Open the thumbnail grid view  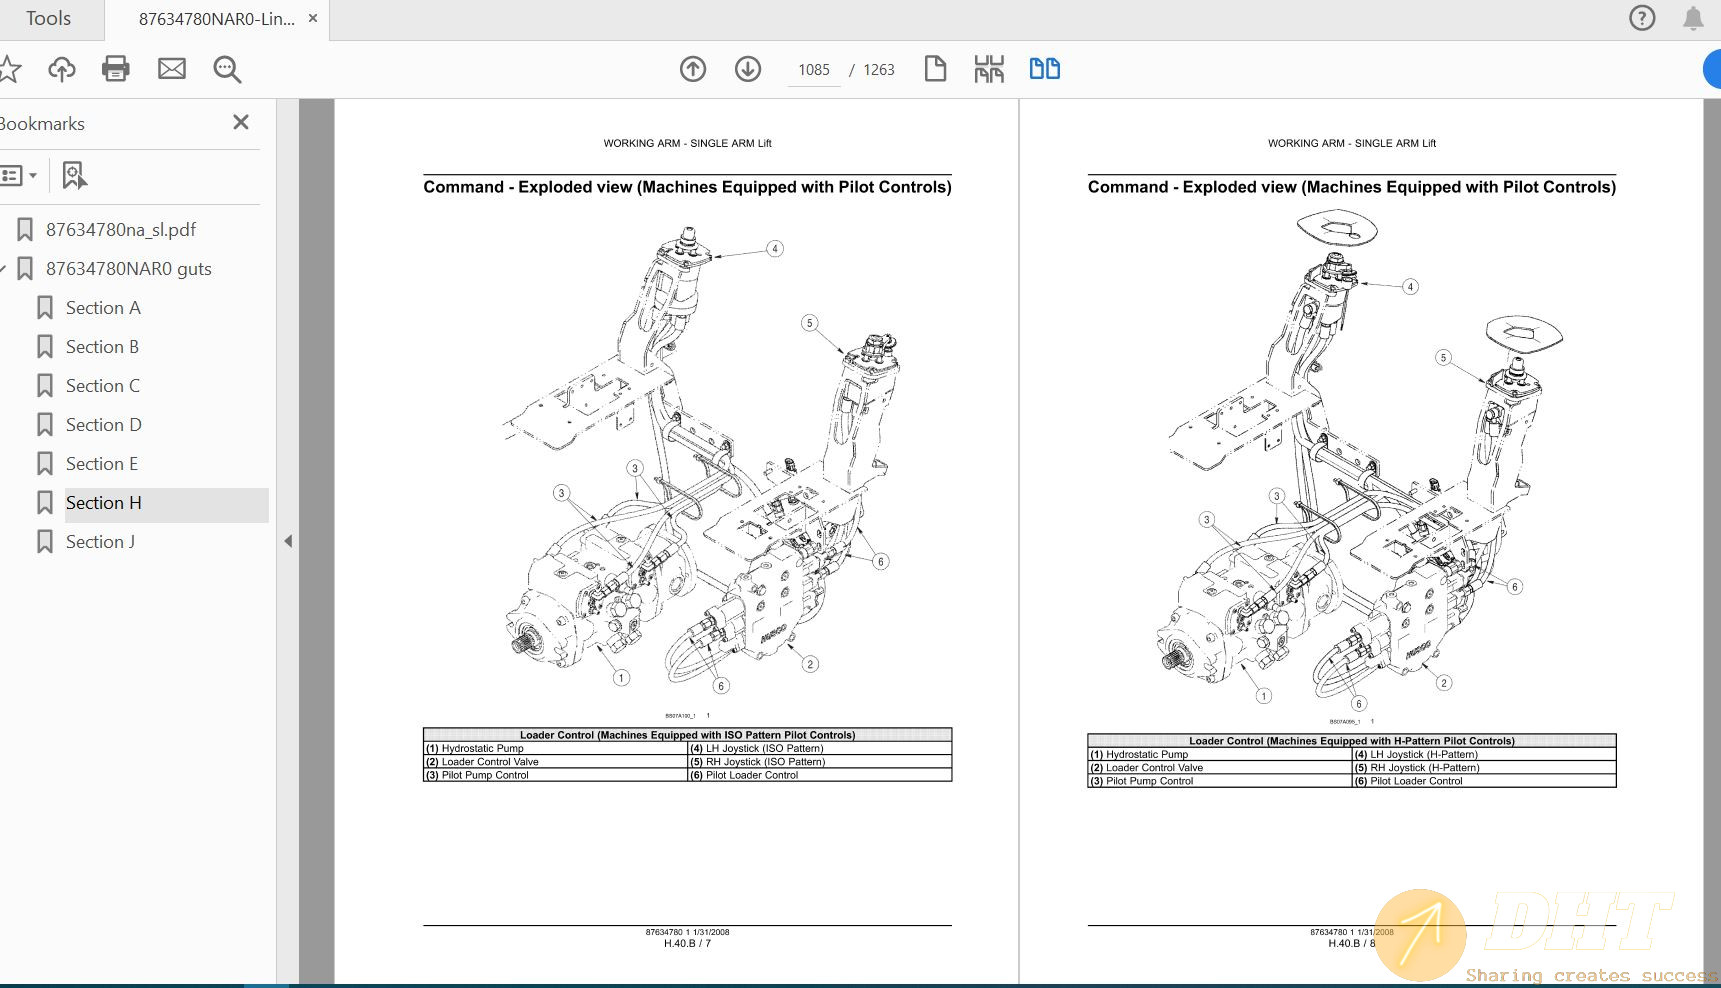click(988, 69)
